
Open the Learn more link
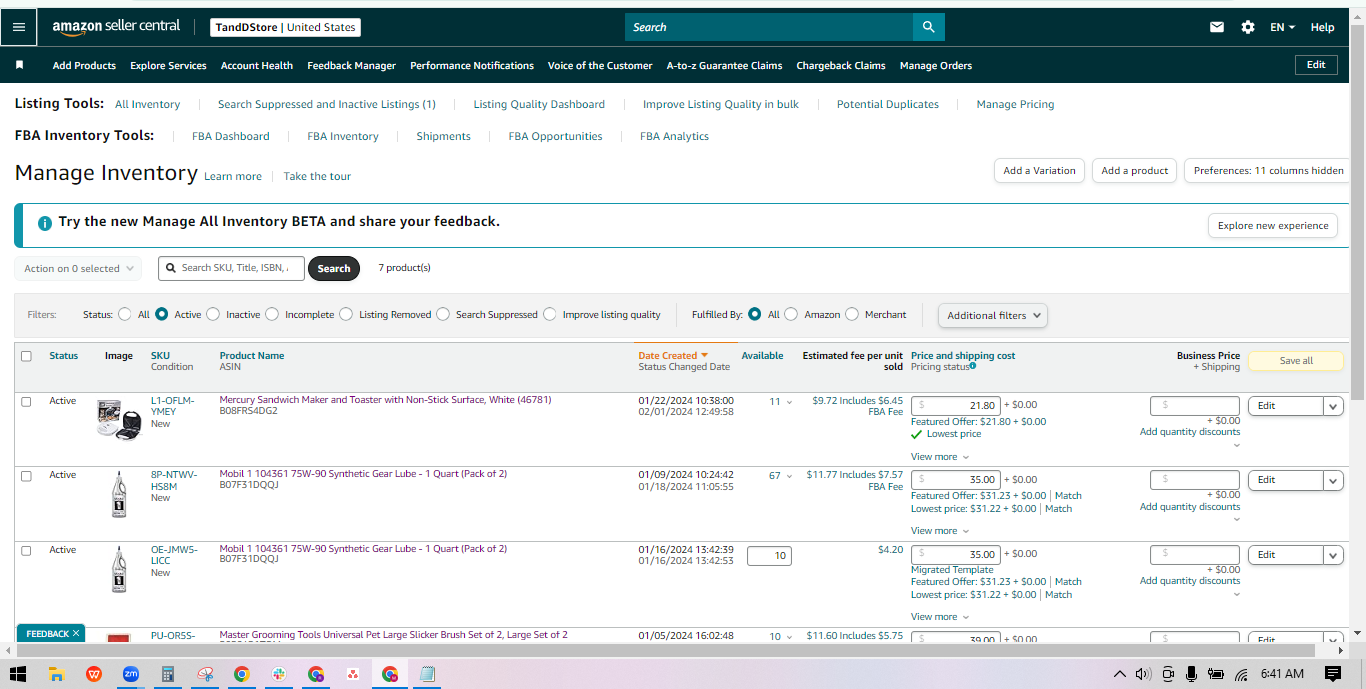(x=233, y=176)
